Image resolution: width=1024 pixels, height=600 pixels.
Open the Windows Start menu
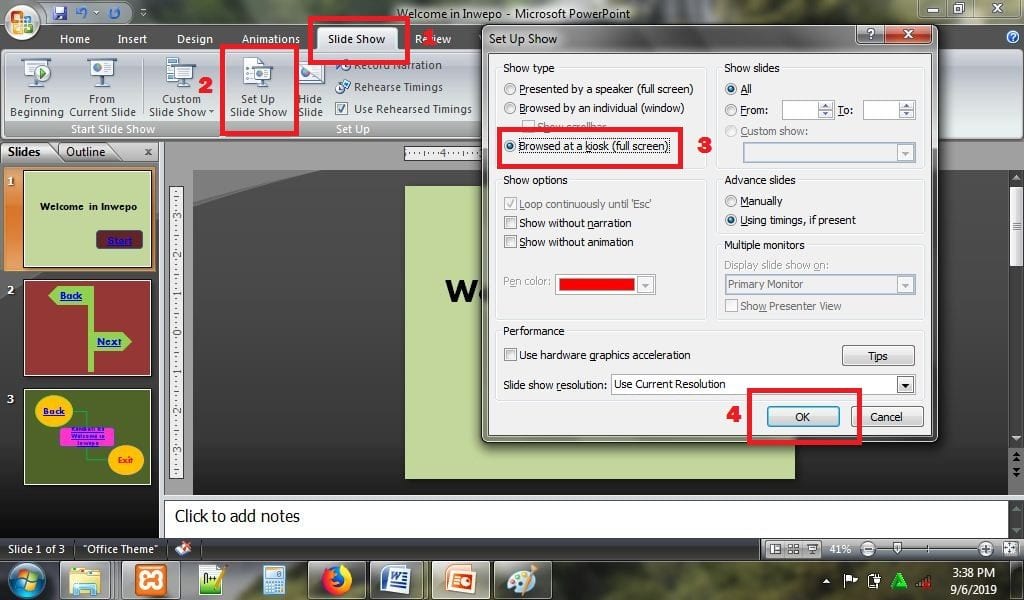click(26, 580)
